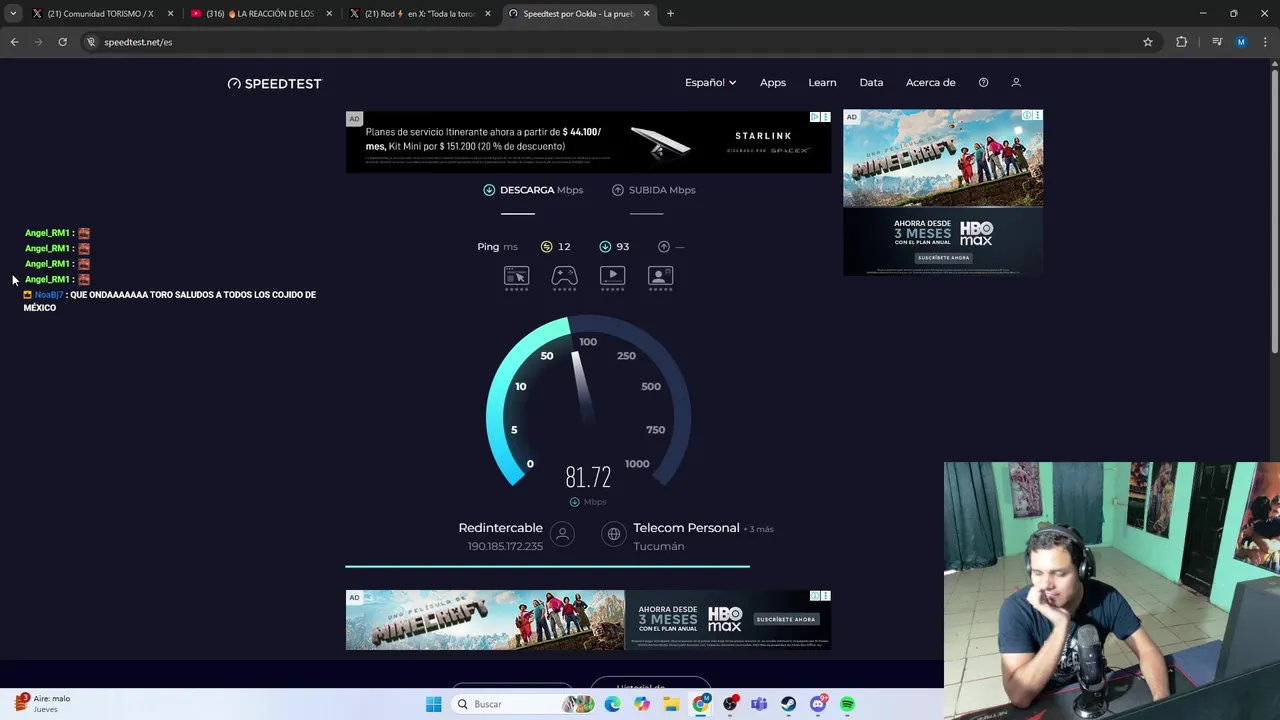The height and width of the screenshot is (720, 1280).
Task: Open the user account icon in header
Action: (x=1016, y=83)
